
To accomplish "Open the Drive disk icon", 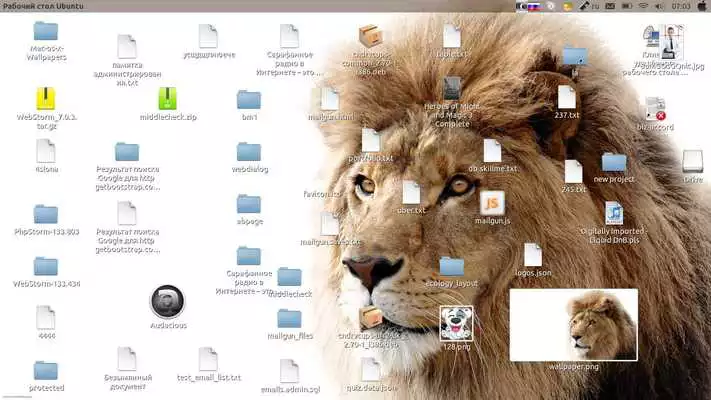I will pos(692,161).
